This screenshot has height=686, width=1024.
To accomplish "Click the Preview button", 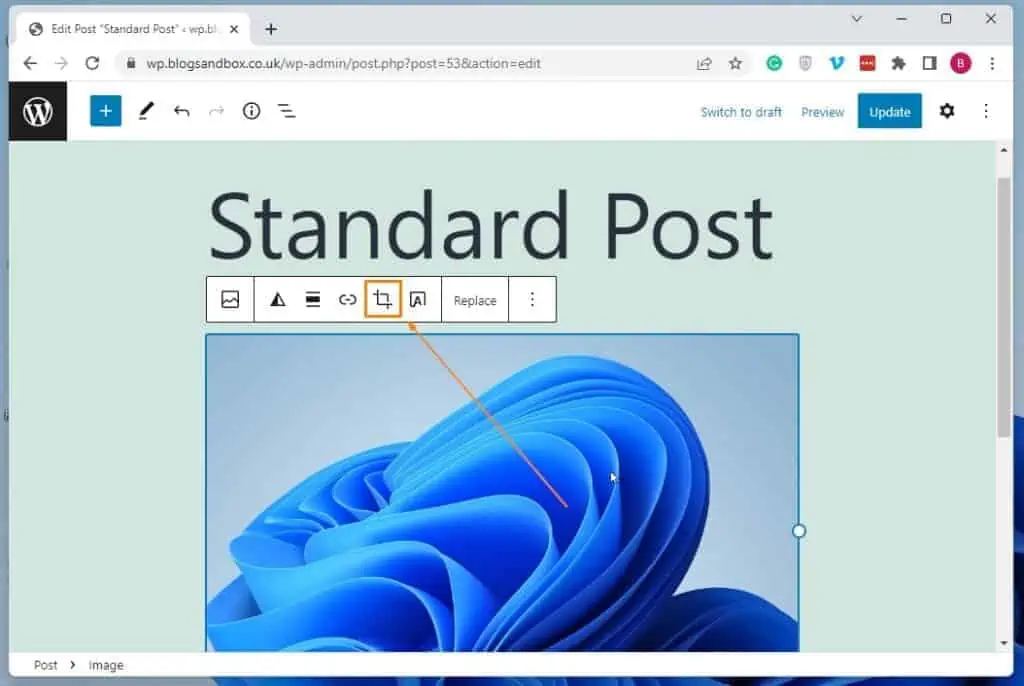I will coord(823,112).
